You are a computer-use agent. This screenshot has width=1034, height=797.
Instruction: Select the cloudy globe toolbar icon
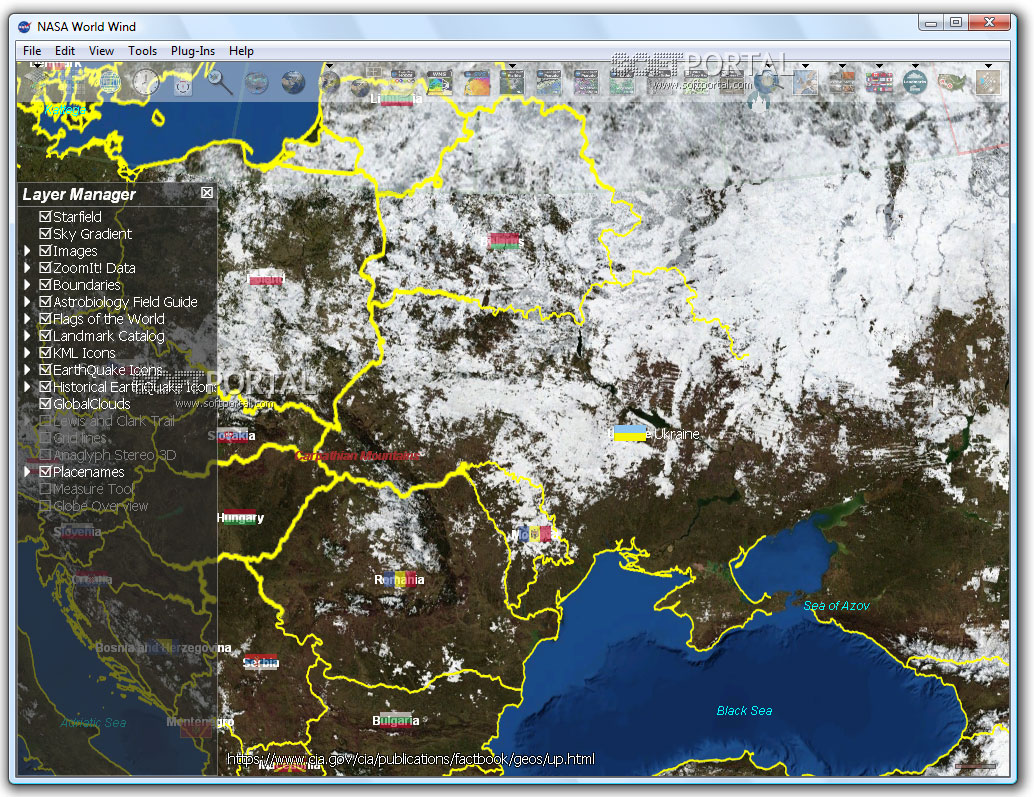[x=257, y=83]
